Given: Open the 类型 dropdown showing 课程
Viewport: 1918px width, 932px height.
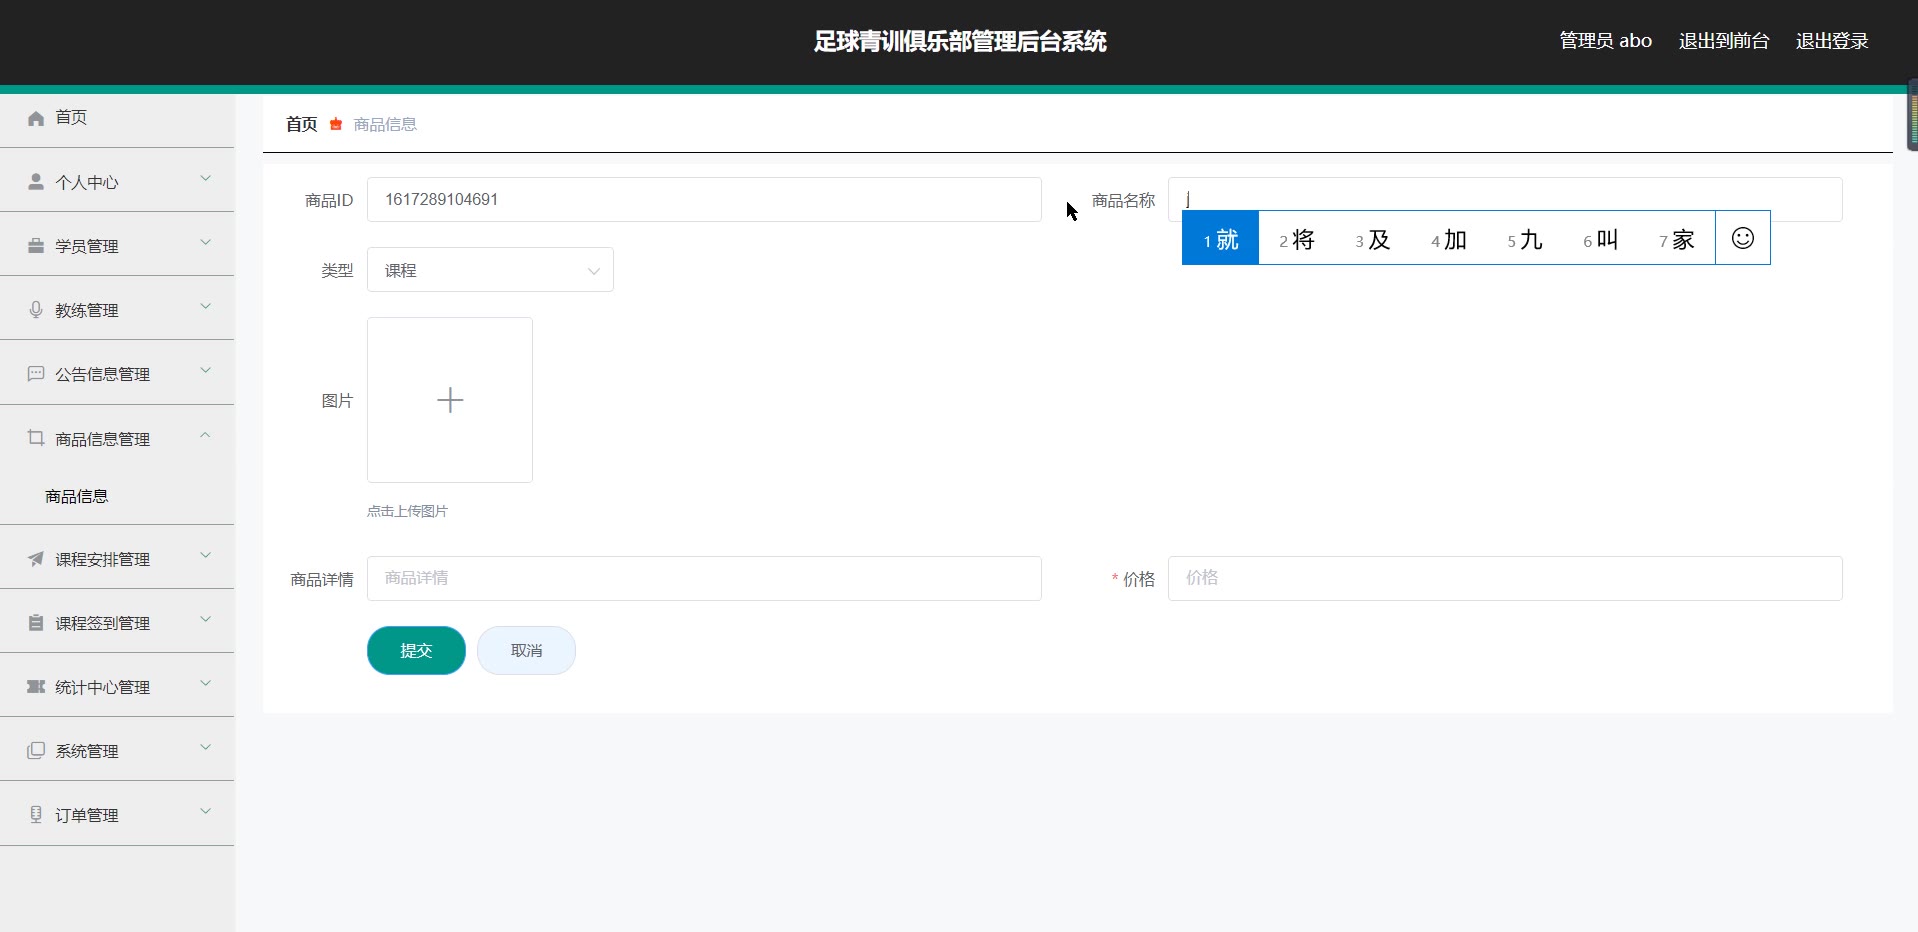Looking at the screenshot, I should click(x=490, y=270).
